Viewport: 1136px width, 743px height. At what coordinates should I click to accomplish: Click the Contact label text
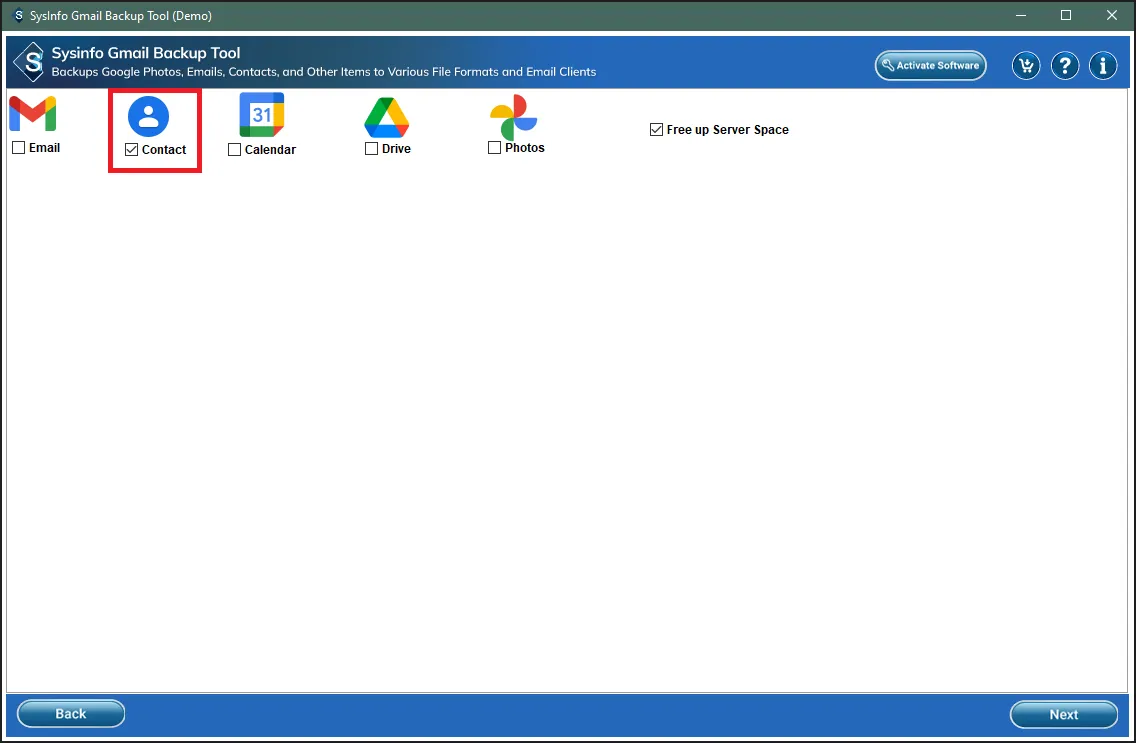click(164, 149)
